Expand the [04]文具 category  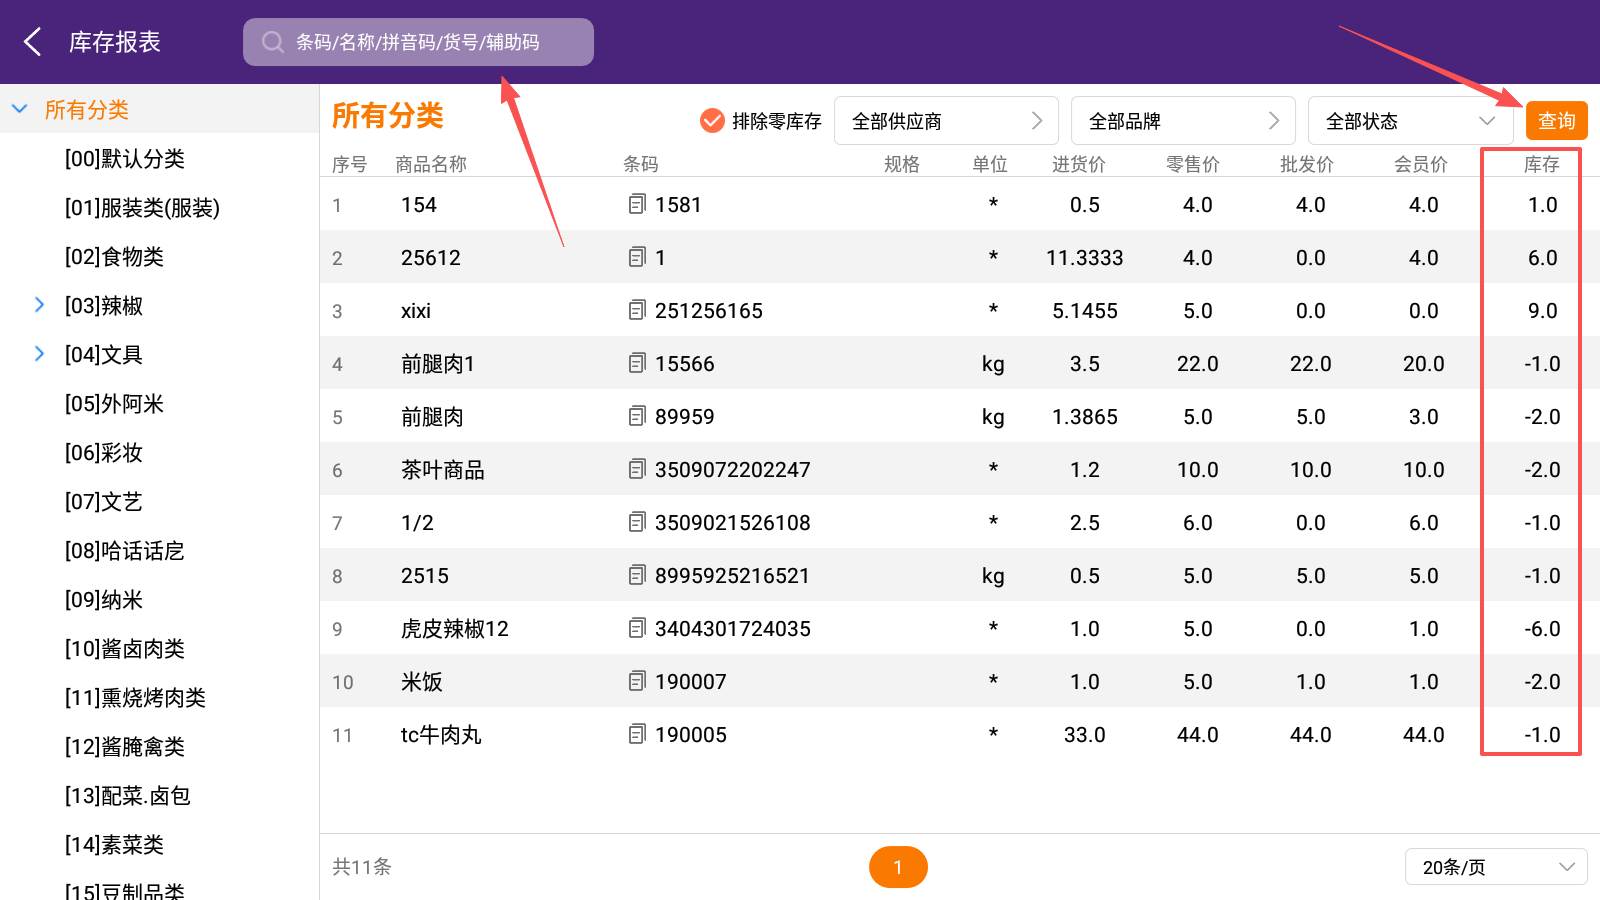pyautogui.click(x=40, y=354)
